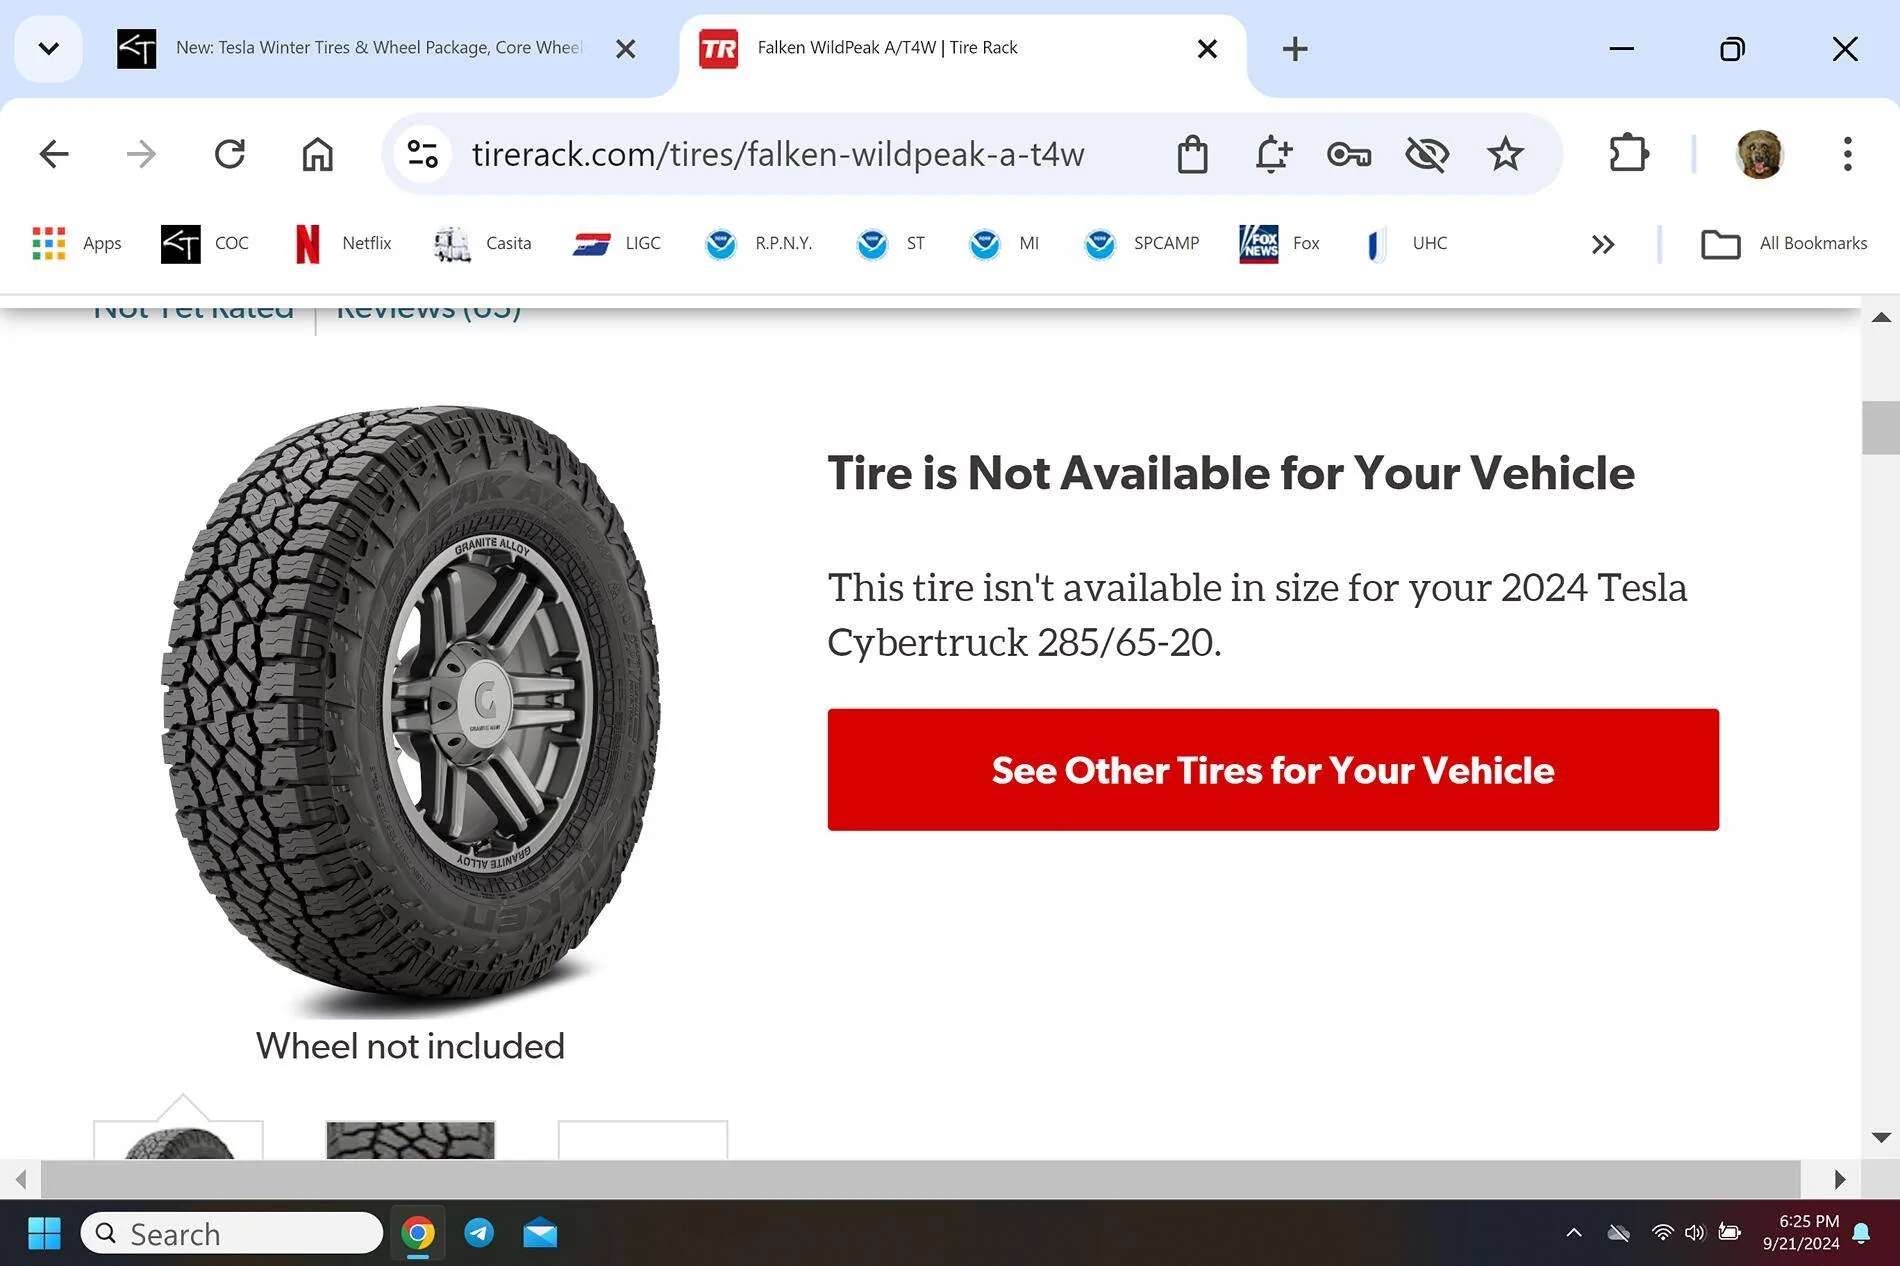Open the R.P.N.Y. bookmark
The image size is (1900, 1266).
pyautogui.click(x=759, y=243)
